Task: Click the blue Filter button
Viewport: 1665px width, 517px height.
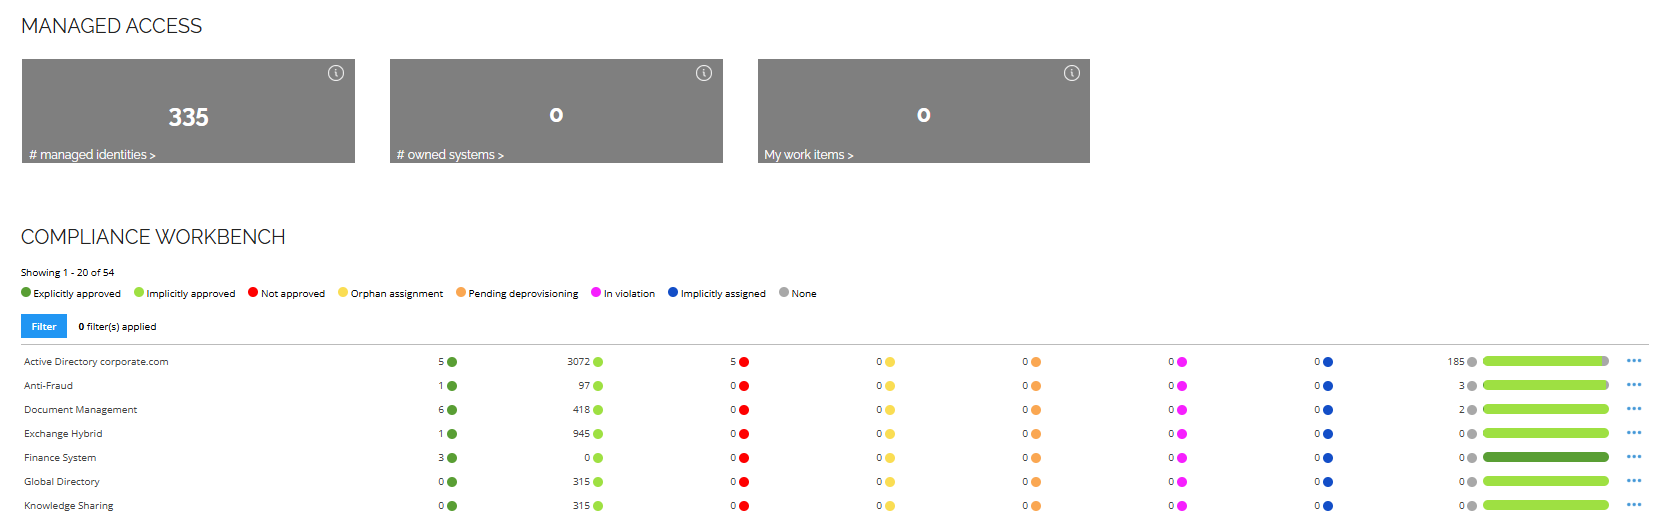Action: click(44, 326)
